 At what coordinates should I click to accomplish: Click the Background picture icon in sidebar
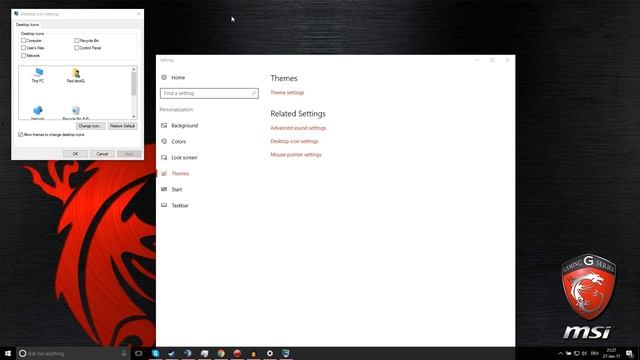point(164,125)
